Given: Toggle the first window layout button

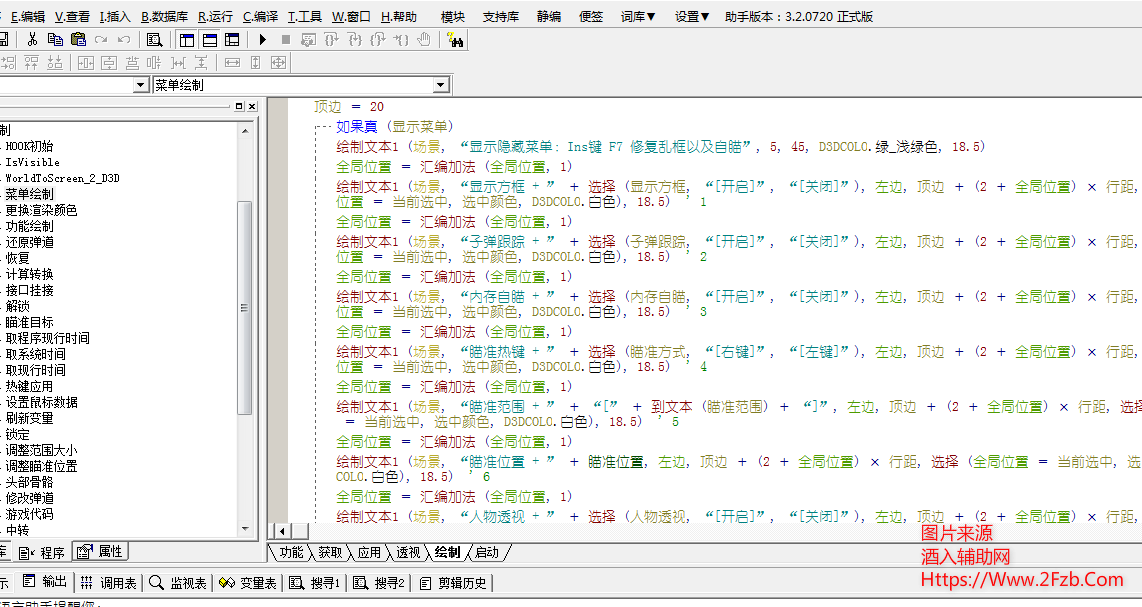Looking at the screenshot, I should 186,40.
